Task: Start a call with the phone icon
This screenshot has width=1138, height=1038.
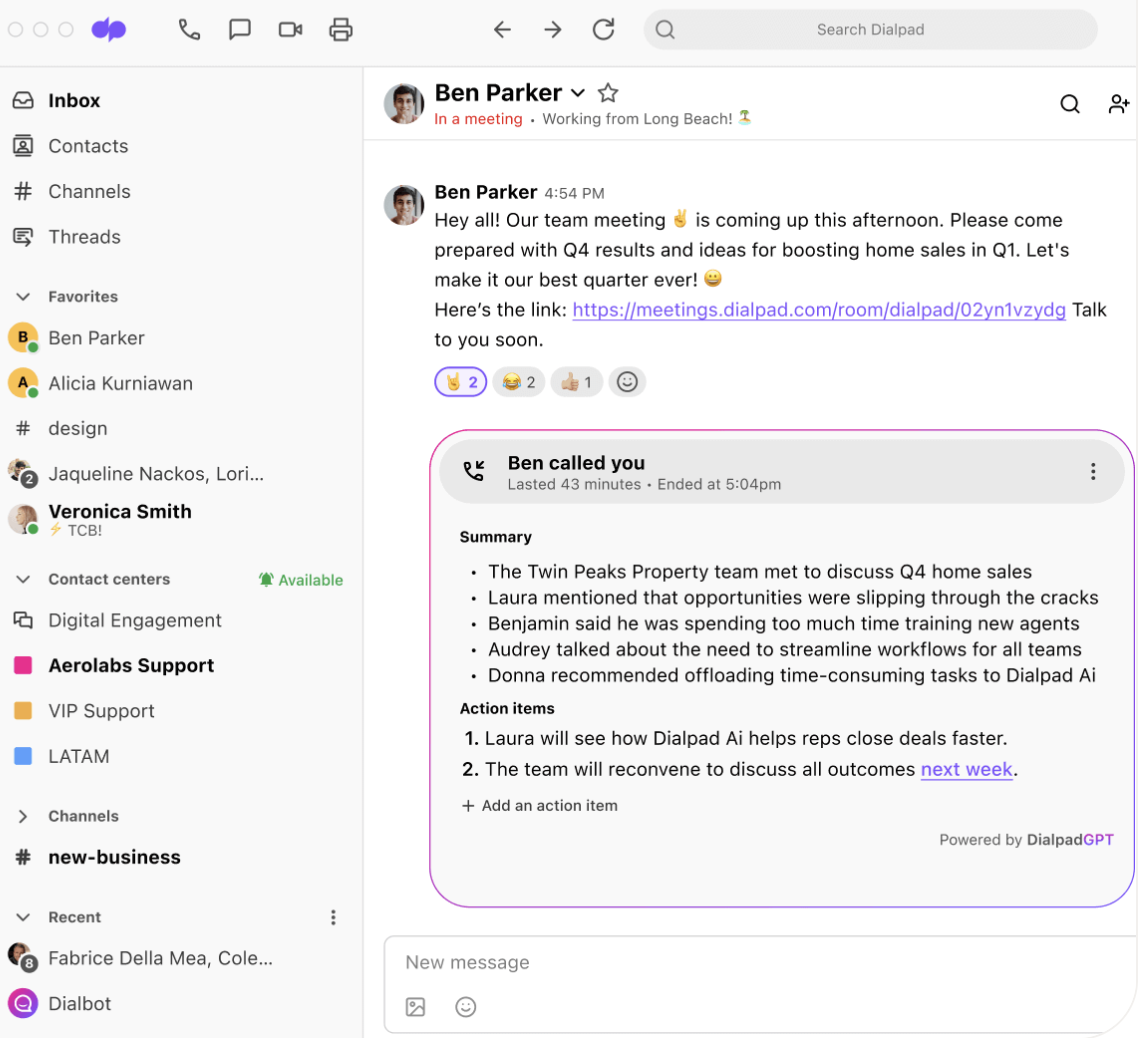Action: (x=189, y=30)
